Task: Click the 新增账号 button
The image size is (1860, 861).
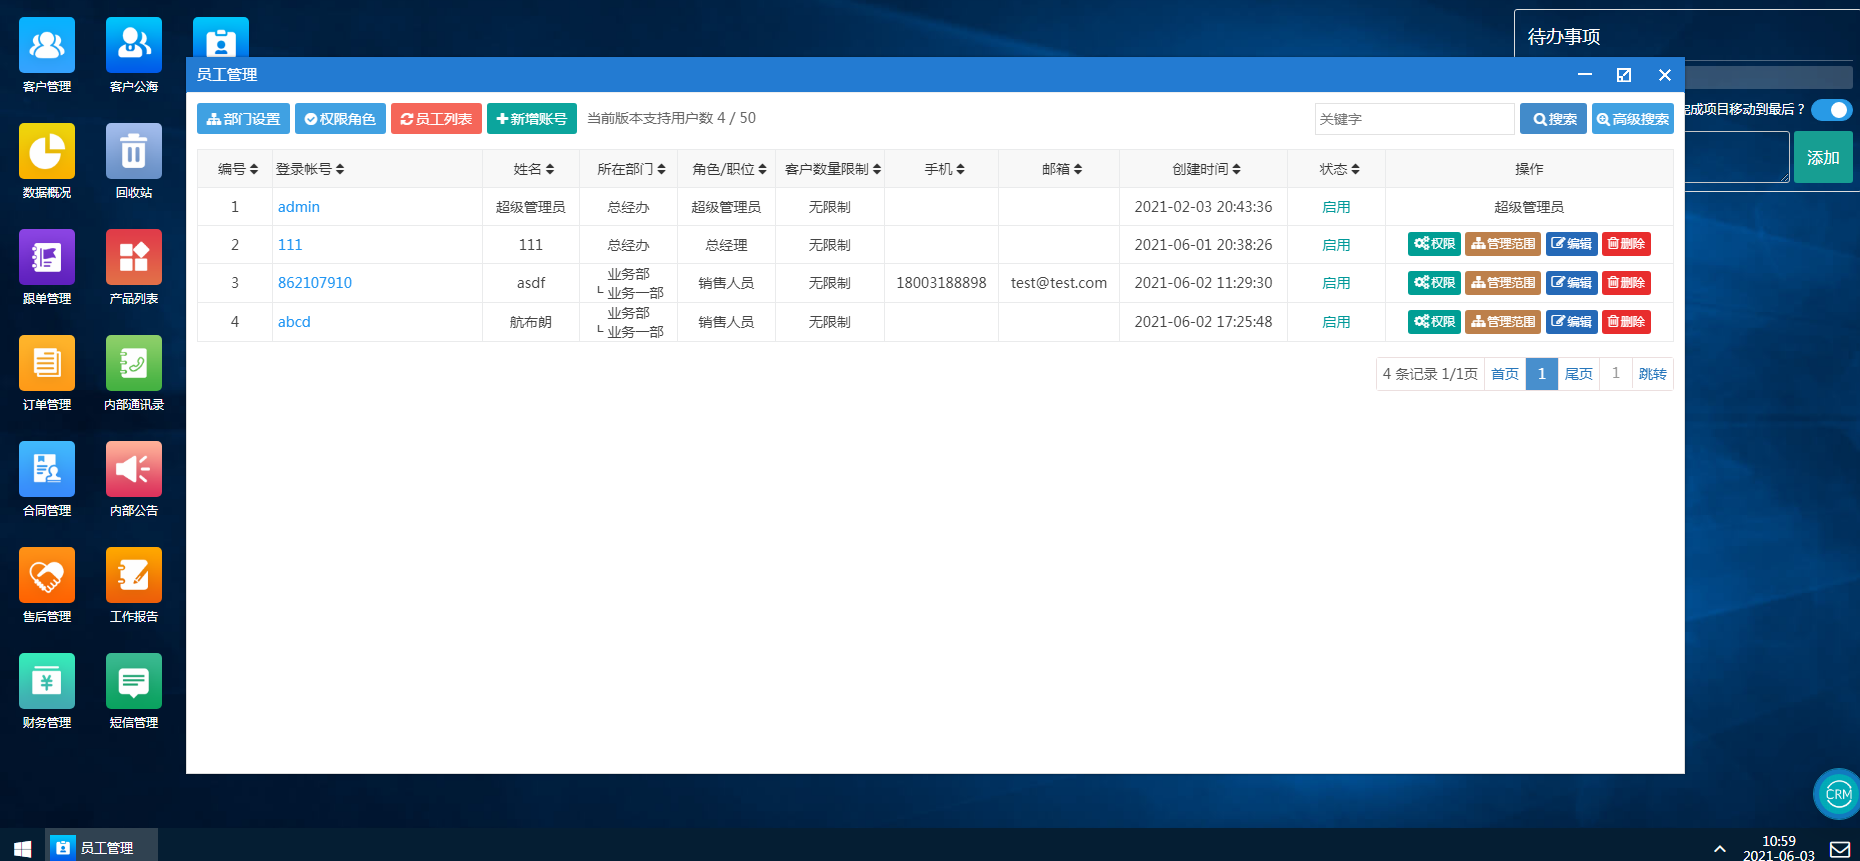Action: point(531,119)
